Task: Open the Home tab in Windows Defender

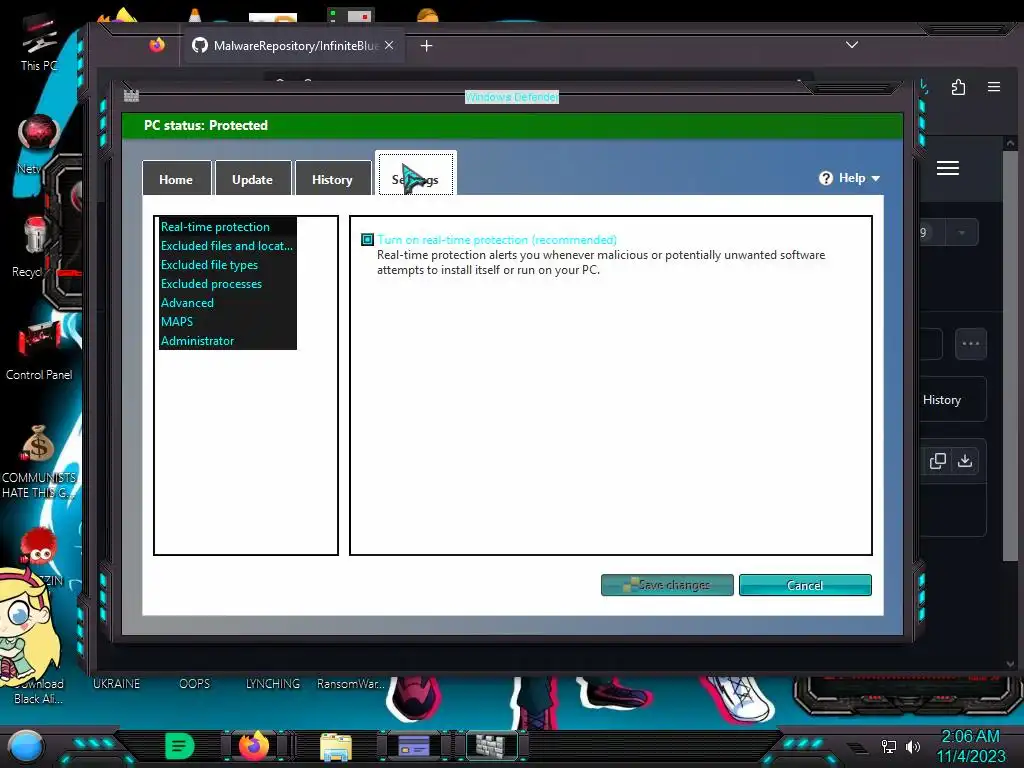Action: pos(176,179)
